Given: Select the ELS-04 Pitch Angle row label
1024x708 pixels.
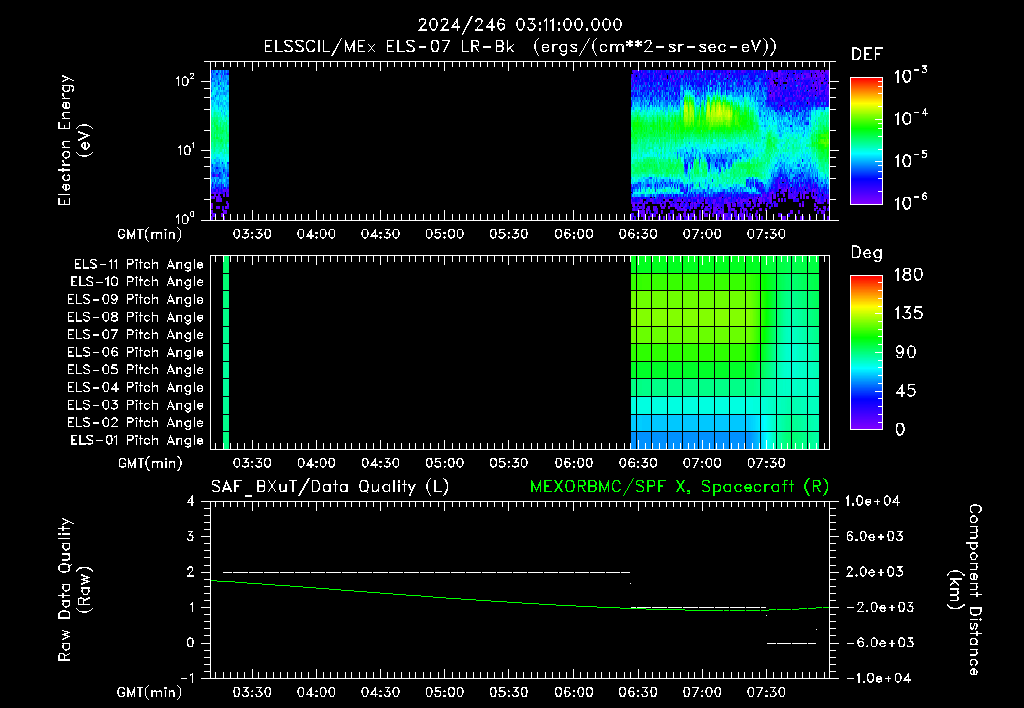Looking at the screenshot, I should coord(135,388).
